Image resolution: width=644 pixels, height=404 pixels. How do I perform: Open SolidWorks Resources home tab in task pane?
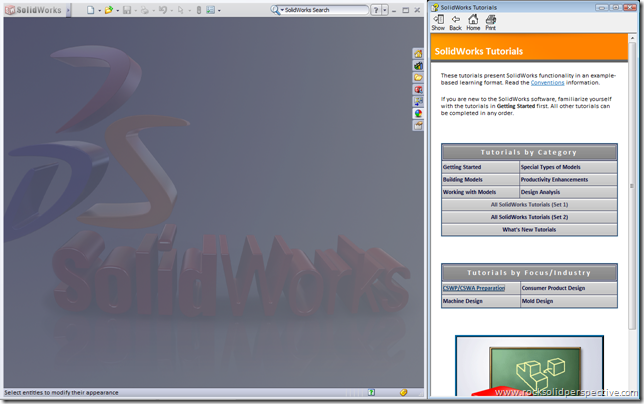418,54
